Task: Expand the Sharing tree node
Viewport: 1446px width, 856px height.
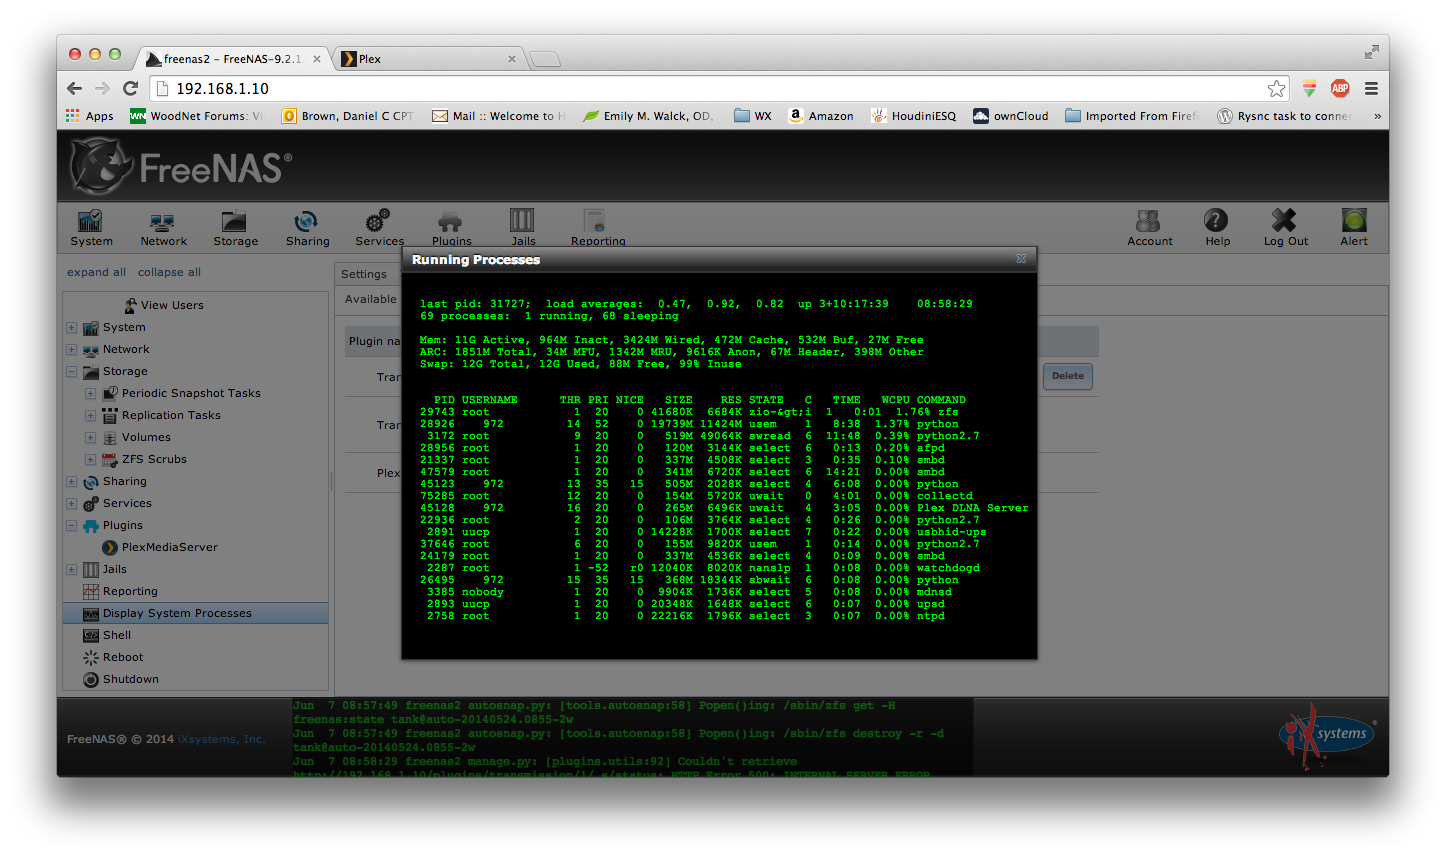Action: click(72, 482)
